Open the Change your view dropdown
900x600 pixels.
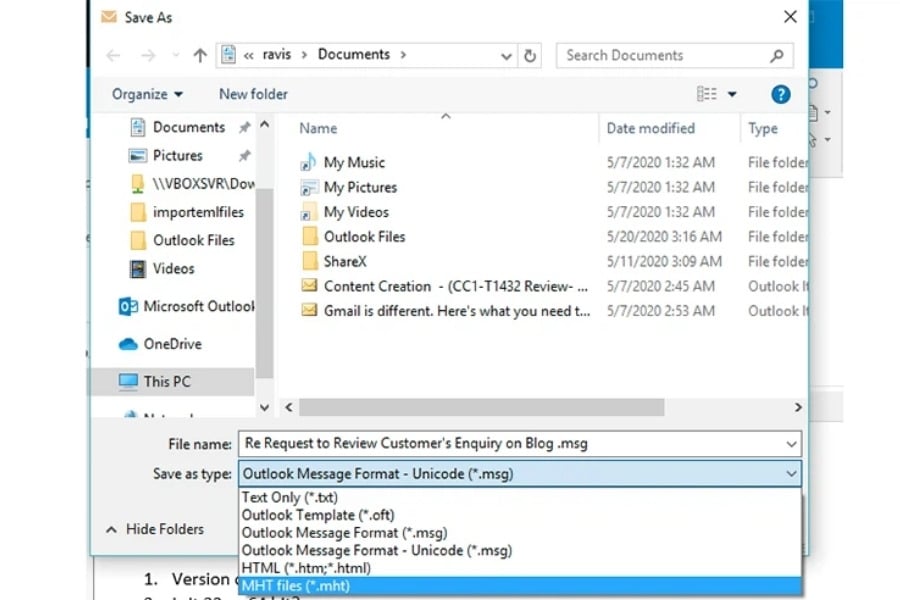coord(732,94)
